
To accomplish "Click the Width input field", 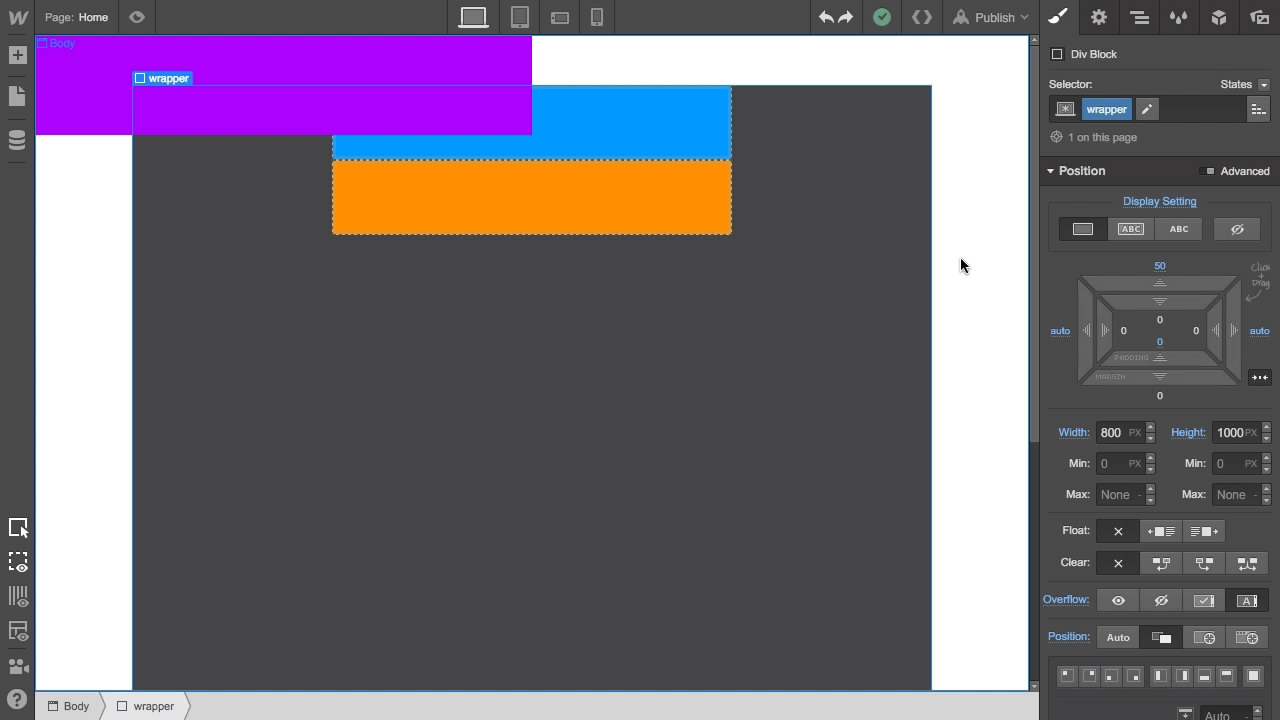I will 1120,433.
